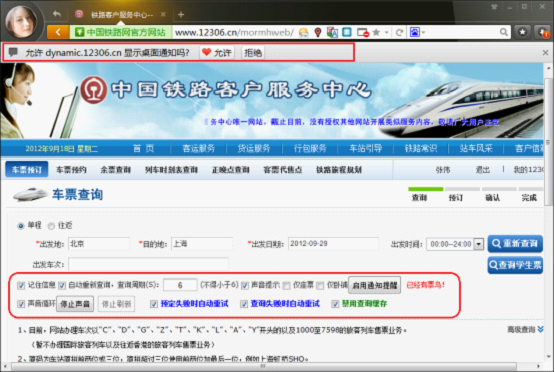Click the 出发日期 field 2012-09-29
The height and width of the screenshot is (372, 555).
(x=333, y=244)
